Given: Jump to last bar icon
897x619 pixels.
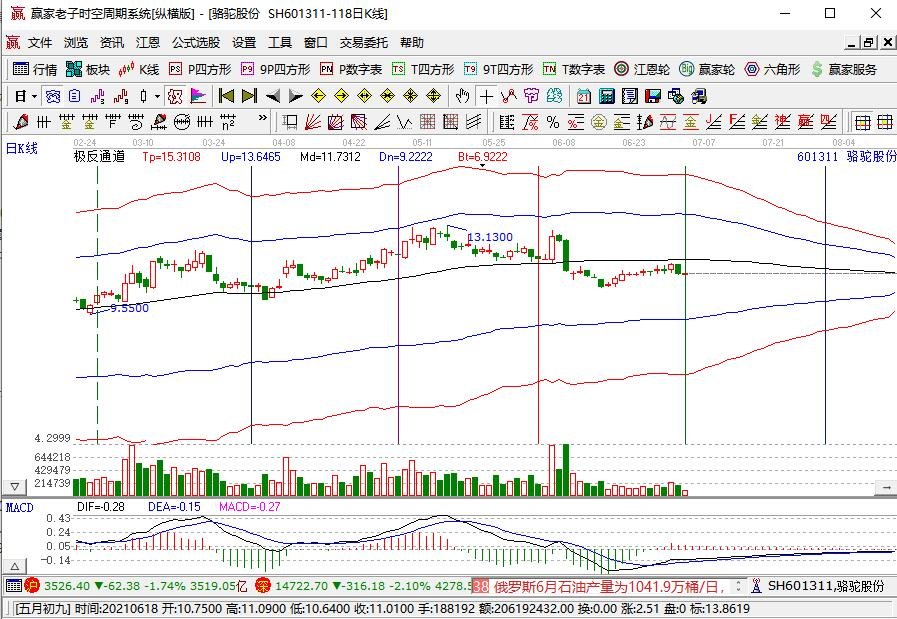Looking at the screenshot, I should coord(249,96).
